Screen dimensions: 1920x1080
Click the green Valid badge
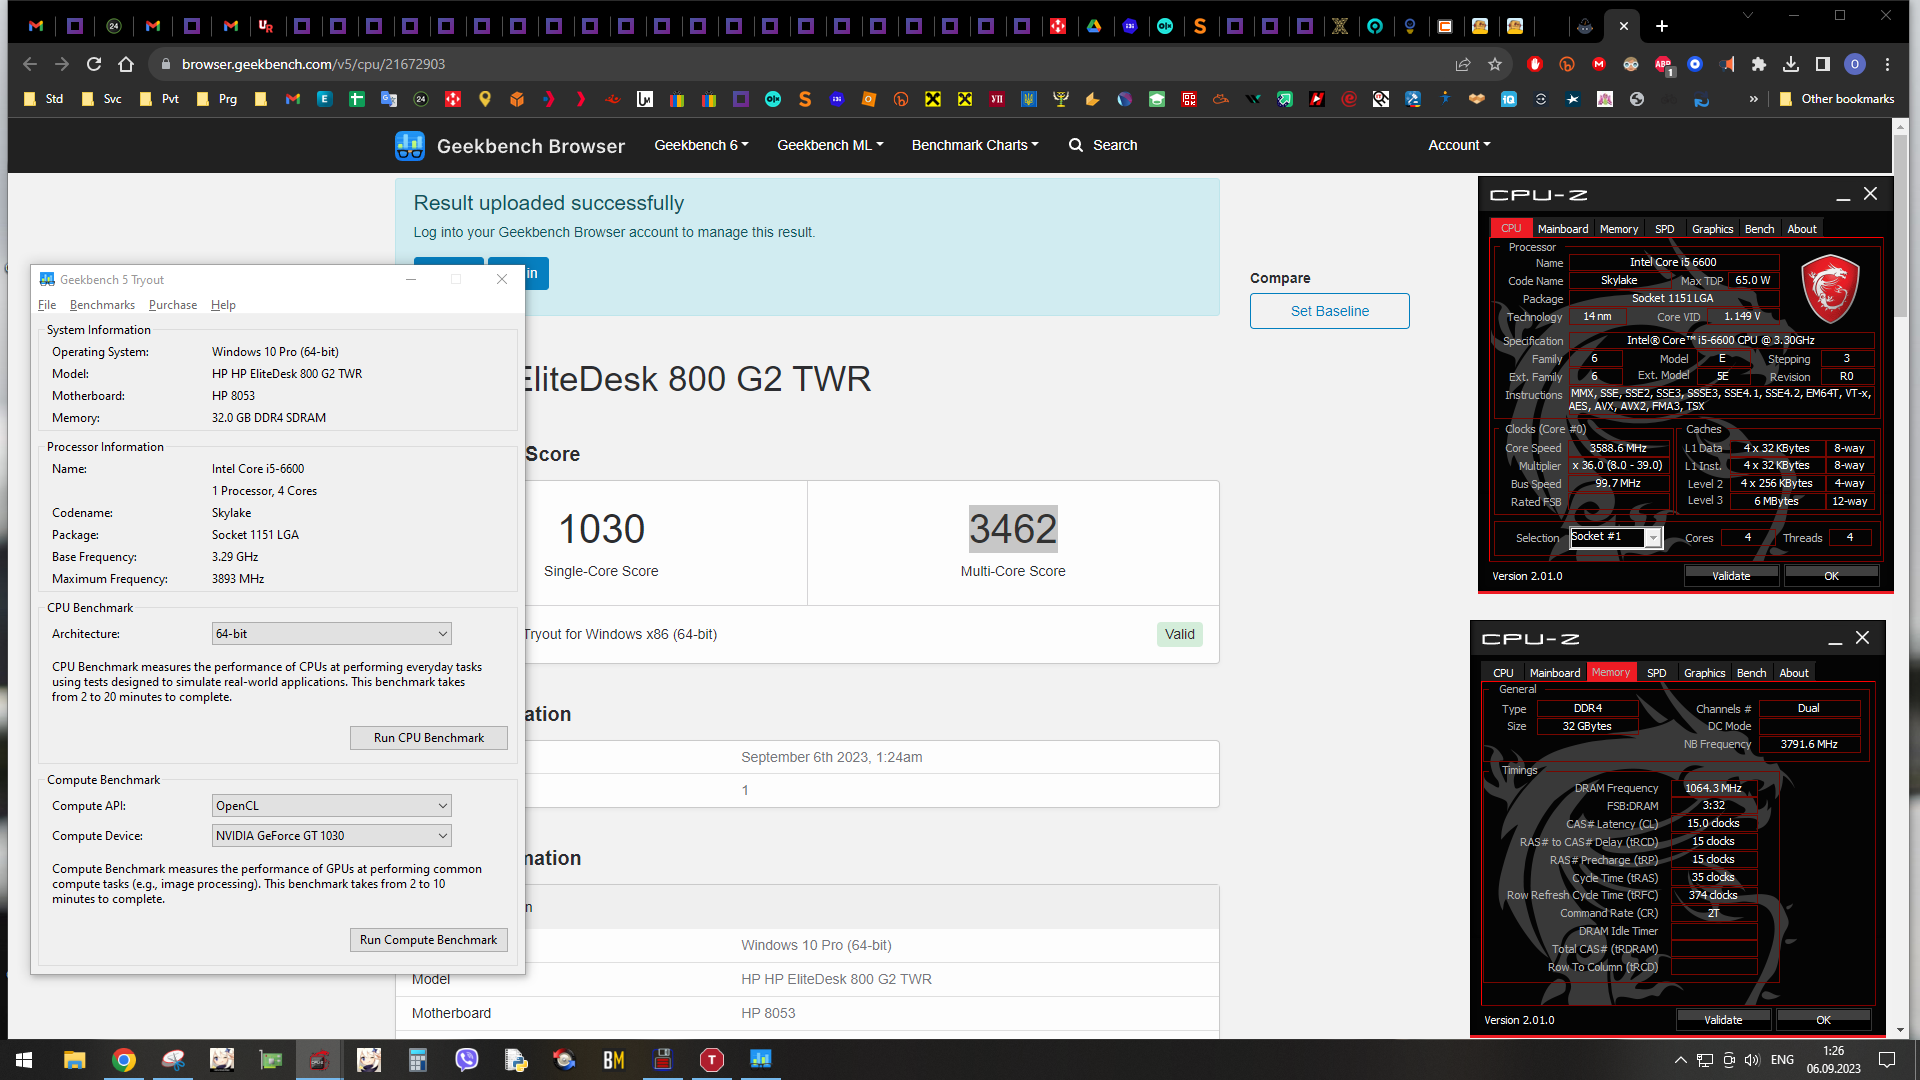coord(1180,634)
